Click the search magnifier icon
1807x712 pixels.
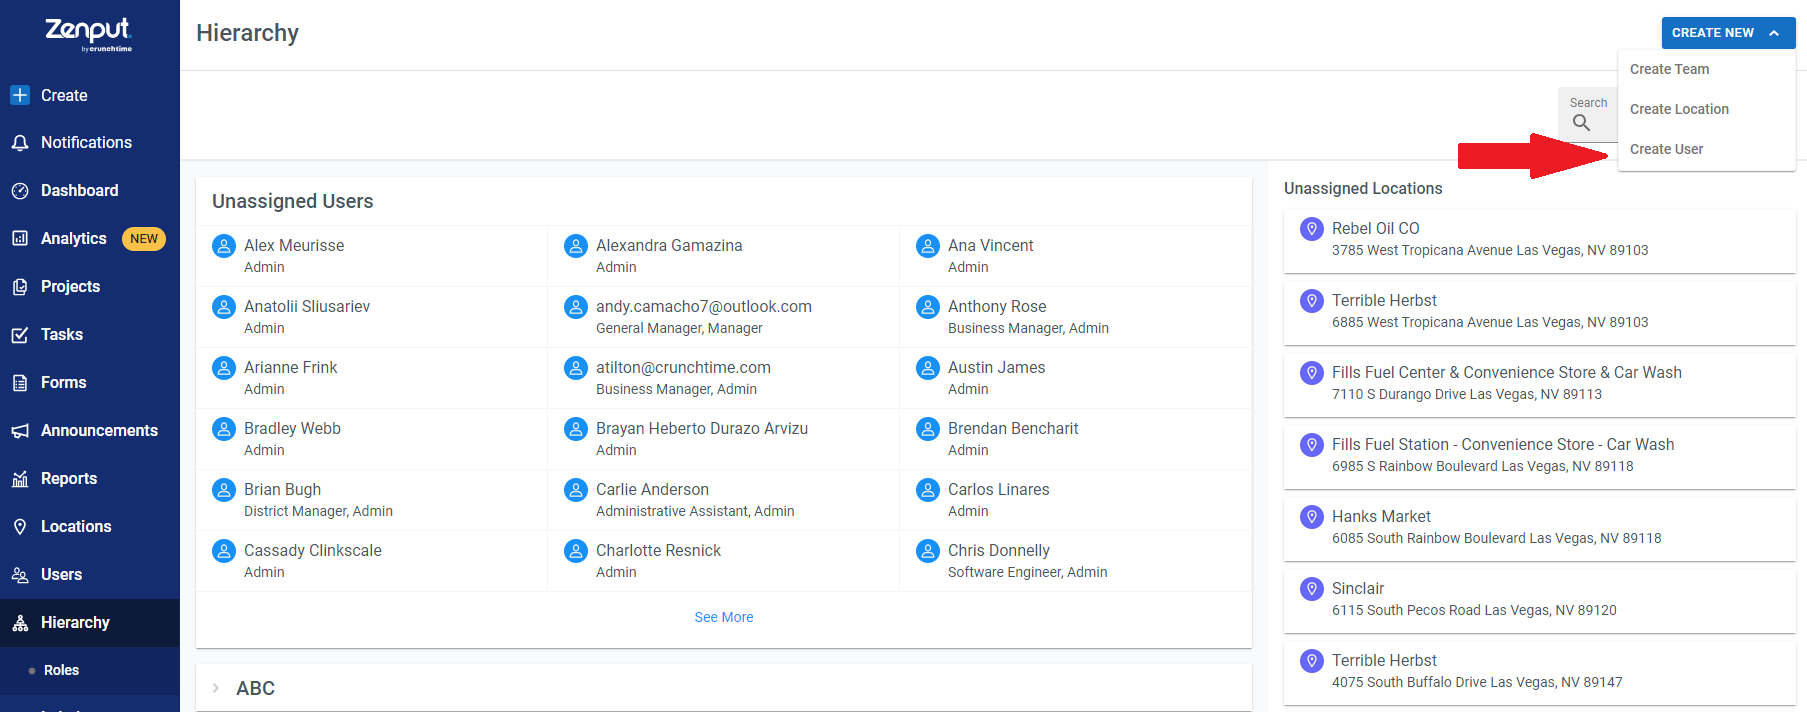coord(1581,123)
